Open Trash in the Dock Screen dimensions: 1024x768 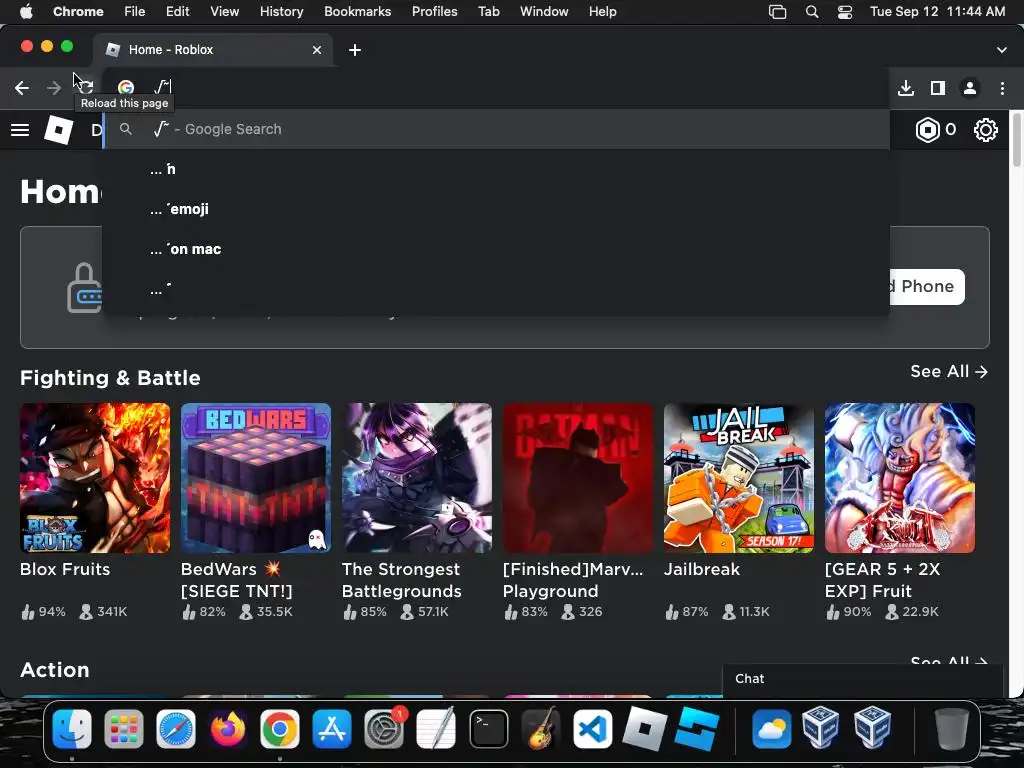pos(952,728)
